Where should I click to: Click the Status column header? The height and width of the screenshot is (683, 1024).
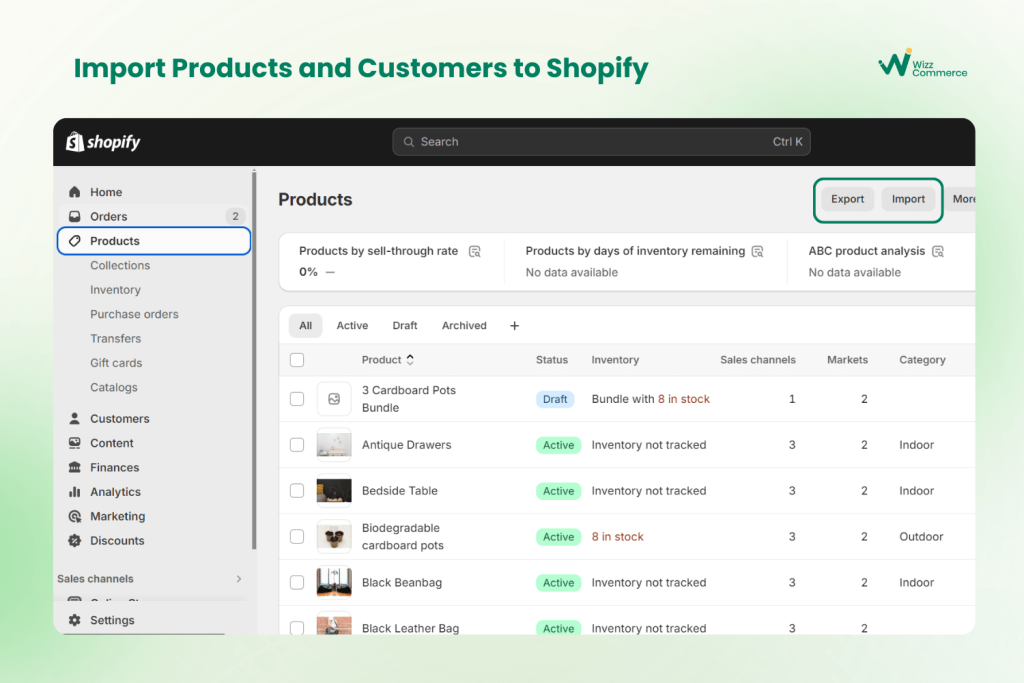(x=552, y=360)
